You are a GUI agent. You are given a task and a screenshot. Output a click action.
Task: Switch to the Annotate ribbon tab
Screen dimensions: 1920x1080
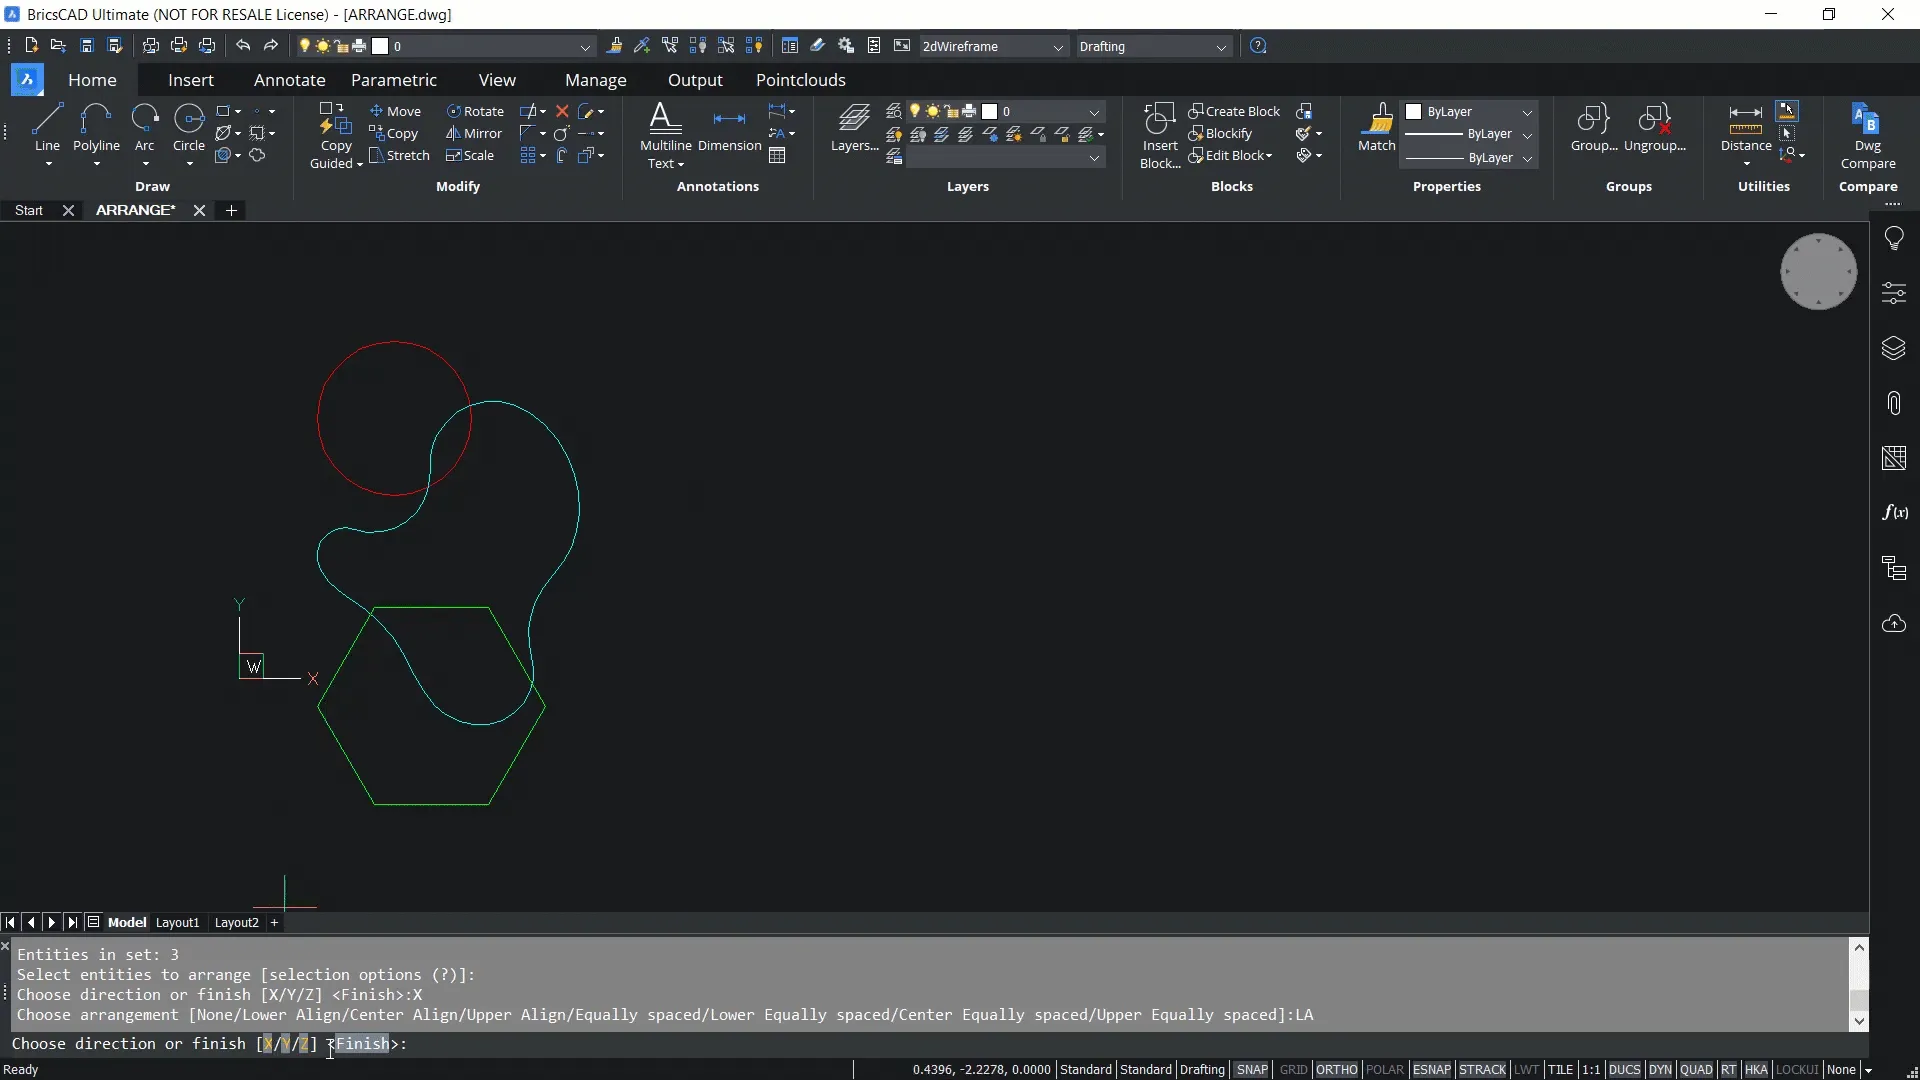[289, 80]
